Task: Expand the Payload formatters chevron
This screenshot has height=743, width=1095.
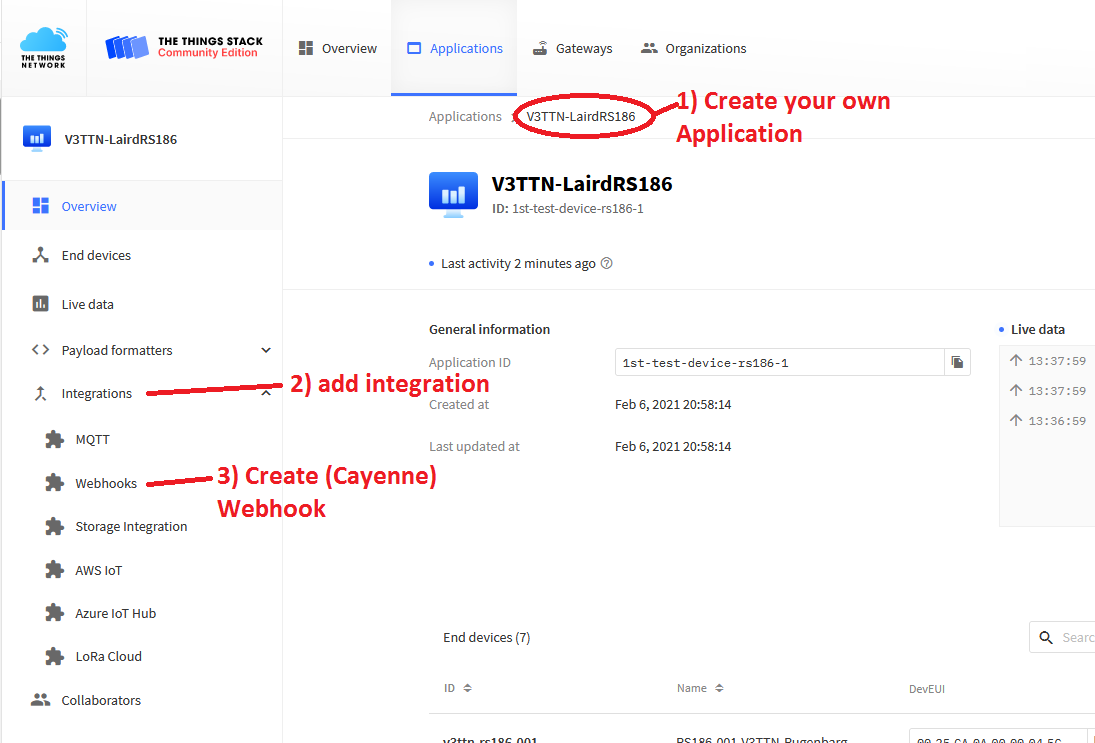Action: (x=266, y=350)
